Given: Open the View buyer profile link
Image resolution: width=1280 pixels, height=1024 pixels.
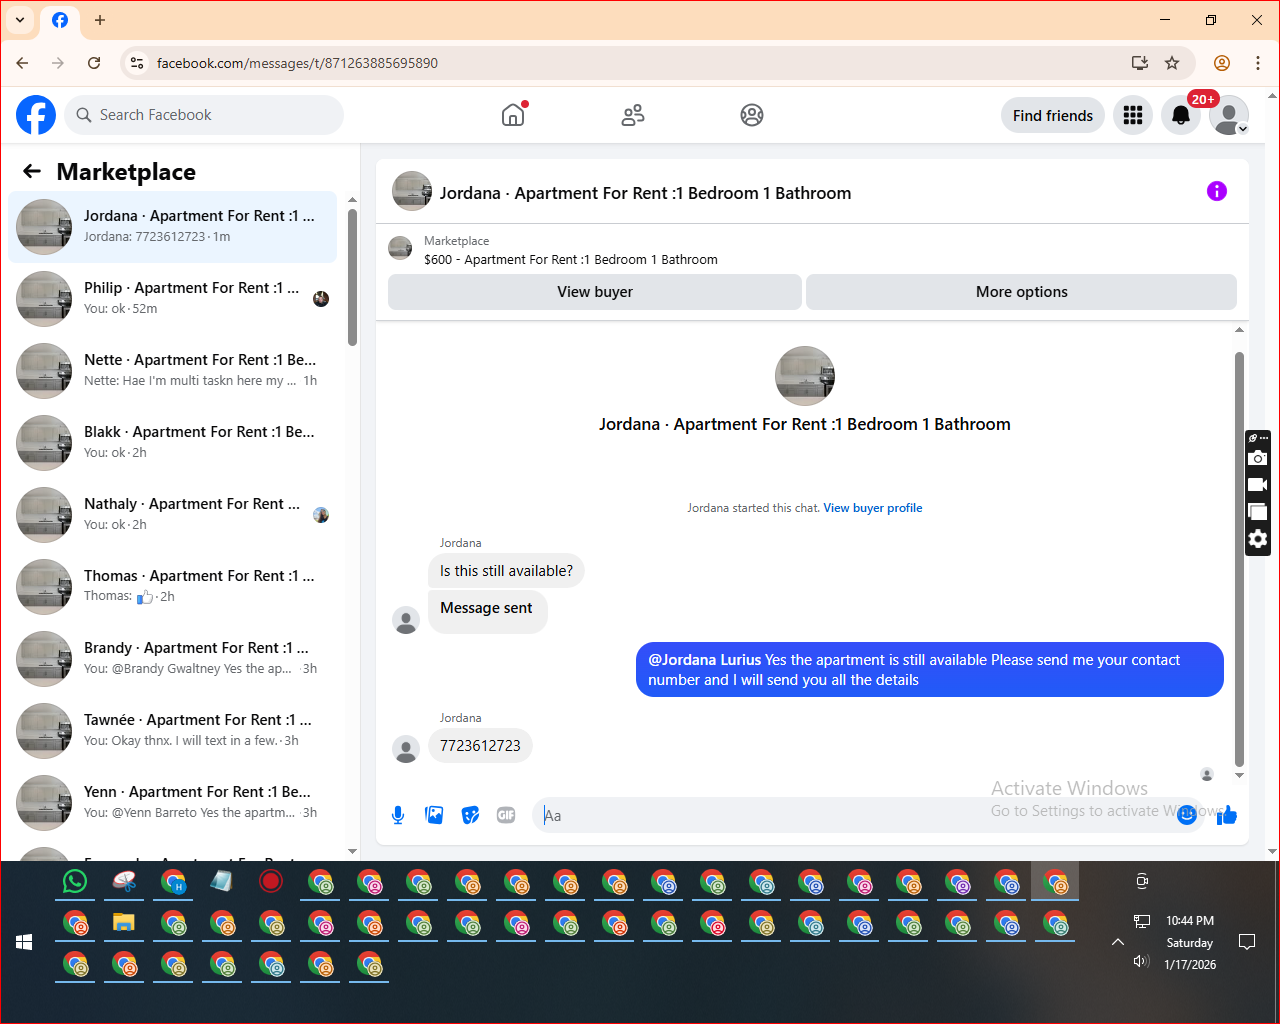Looking at the screenshot, I should pos(873,508).
